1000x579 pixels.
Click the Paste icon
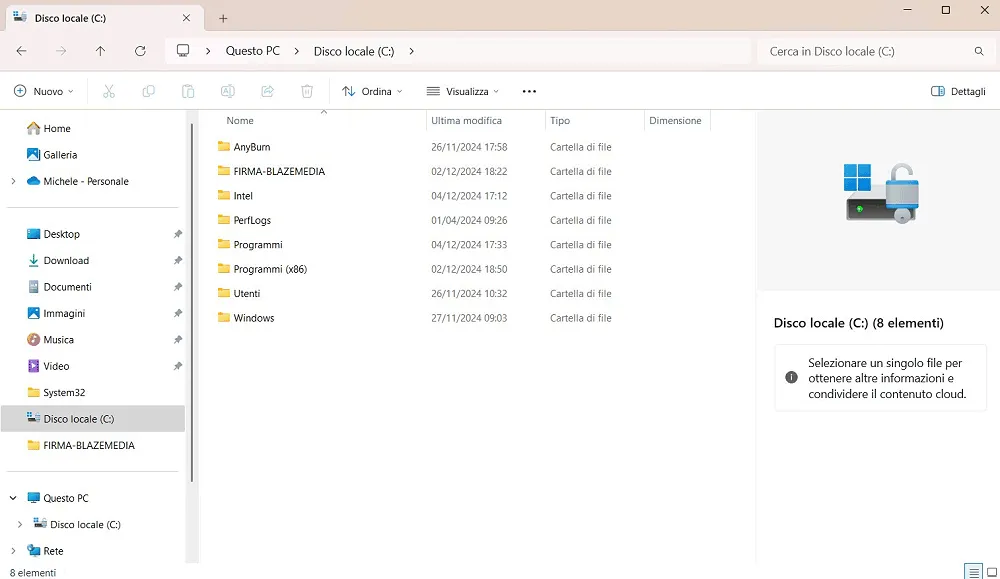coord(187,91)
